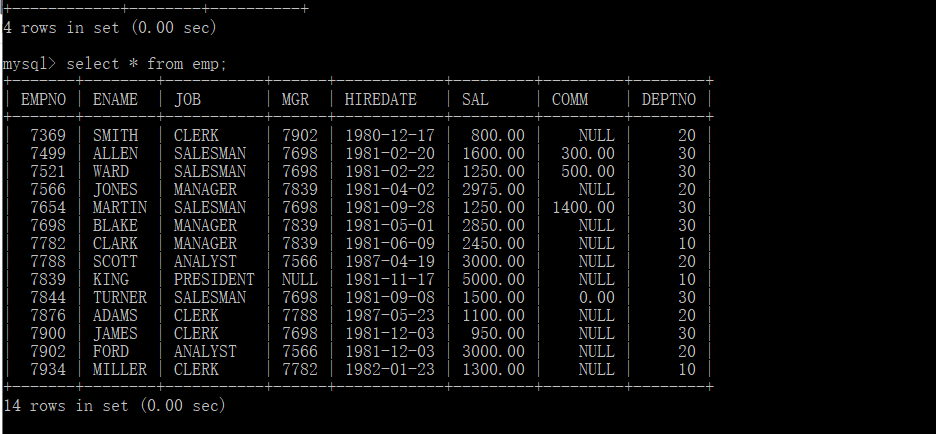Click the name MARTIN

tap(119, 207)
